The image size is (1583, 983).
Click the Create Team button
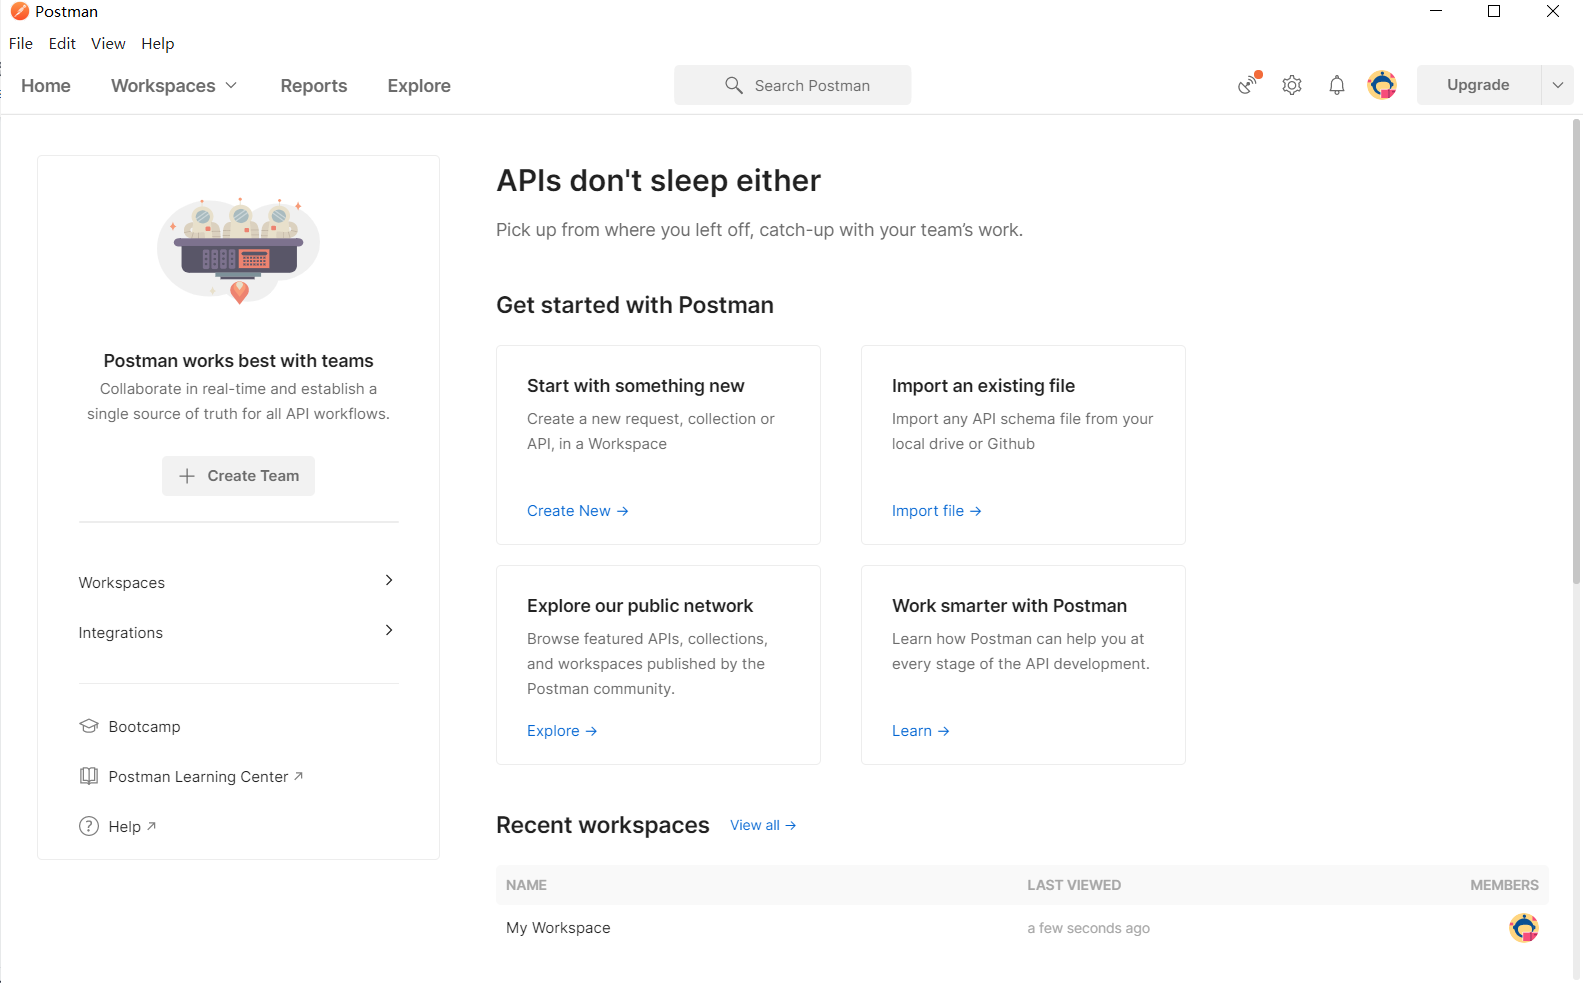click(x=238, y=476)
